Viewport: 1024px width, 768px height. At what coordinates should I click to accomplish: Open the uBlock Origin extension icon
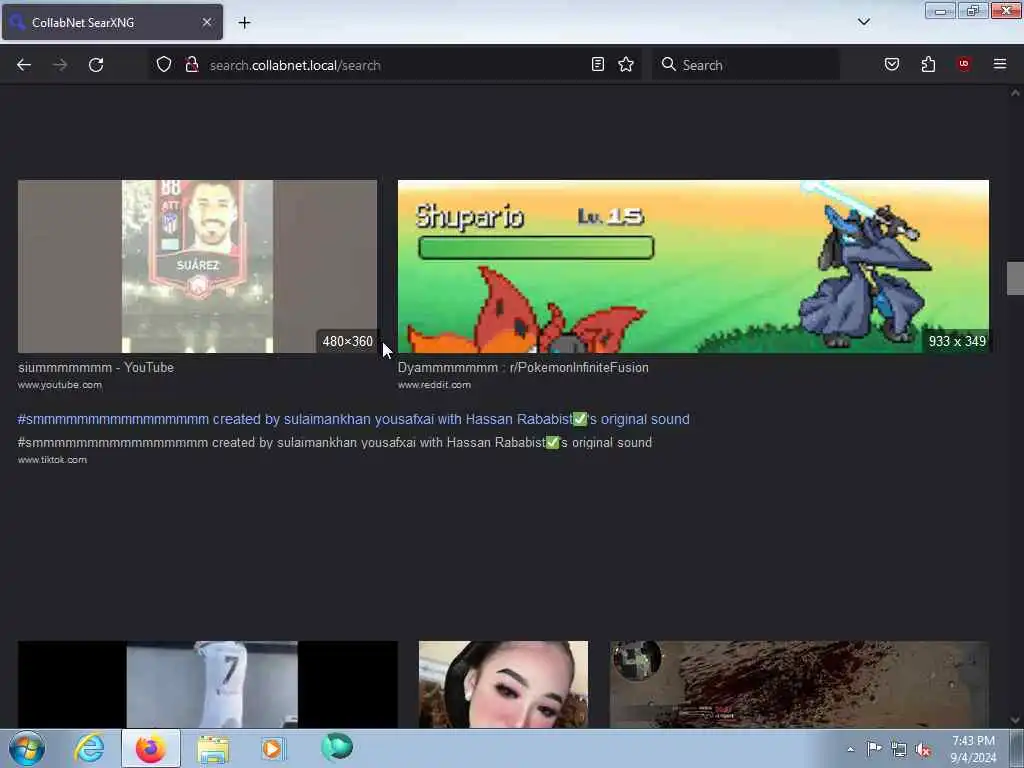pyautogui.click(x=963, y=64)
